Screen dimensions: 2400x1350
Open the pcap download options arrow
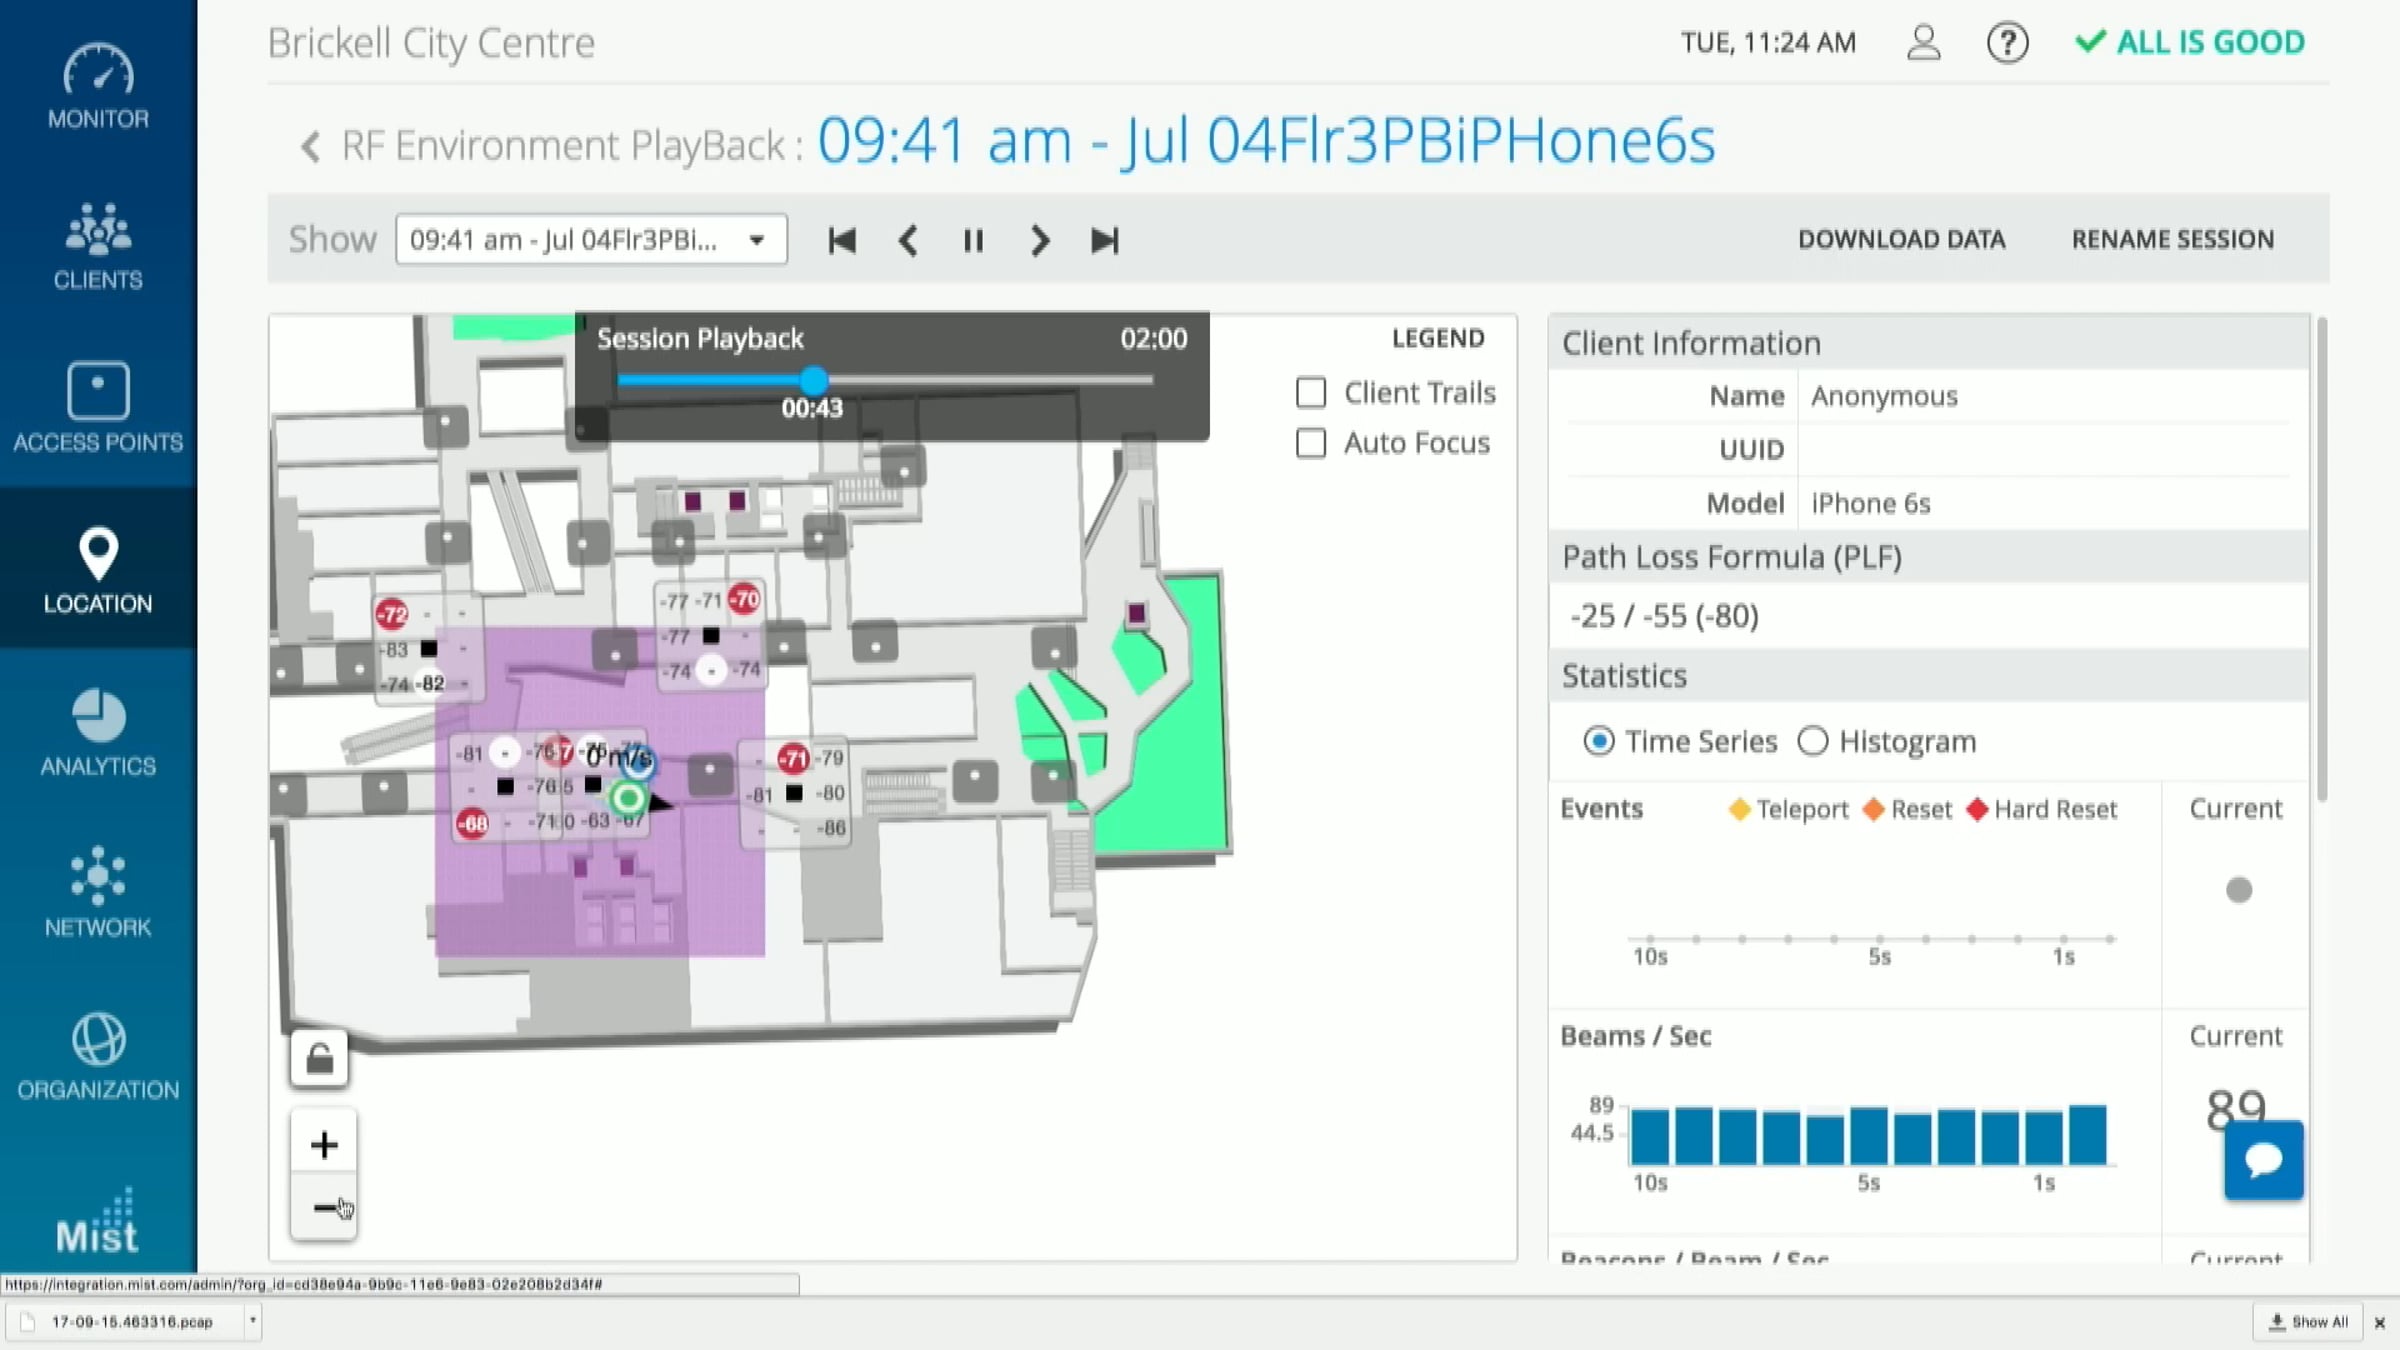pos(253,1321)
